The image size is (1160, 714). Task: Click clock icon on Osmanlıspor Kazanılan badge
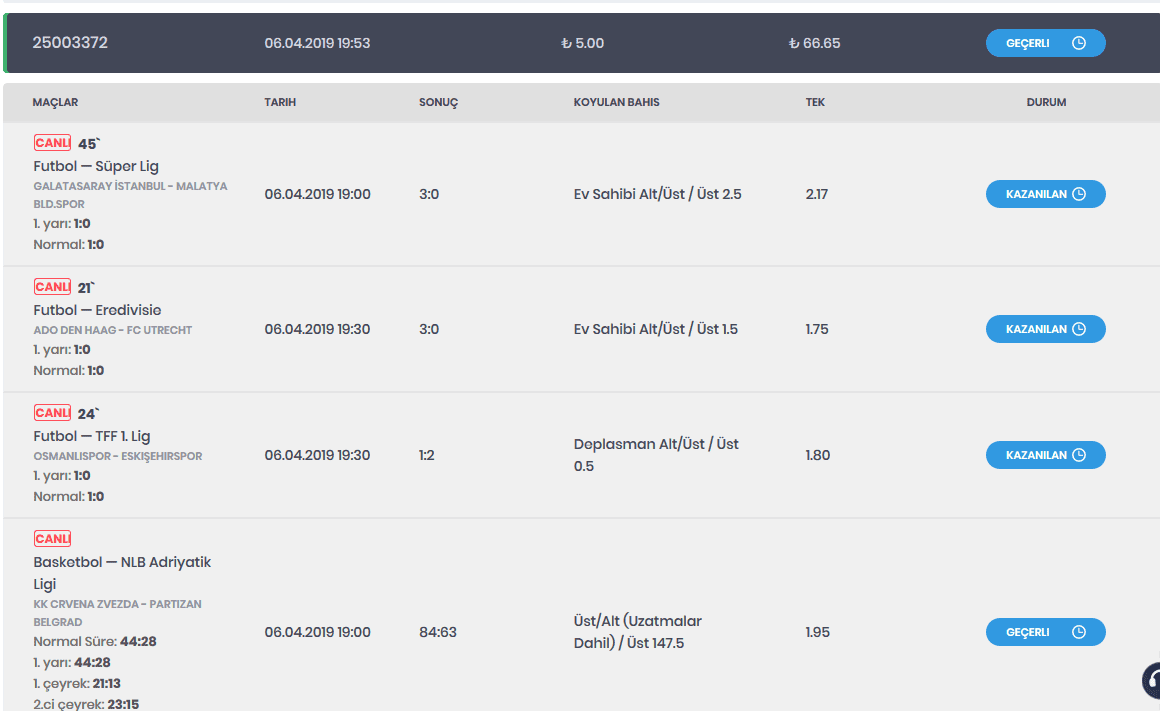click(1078, 455)
